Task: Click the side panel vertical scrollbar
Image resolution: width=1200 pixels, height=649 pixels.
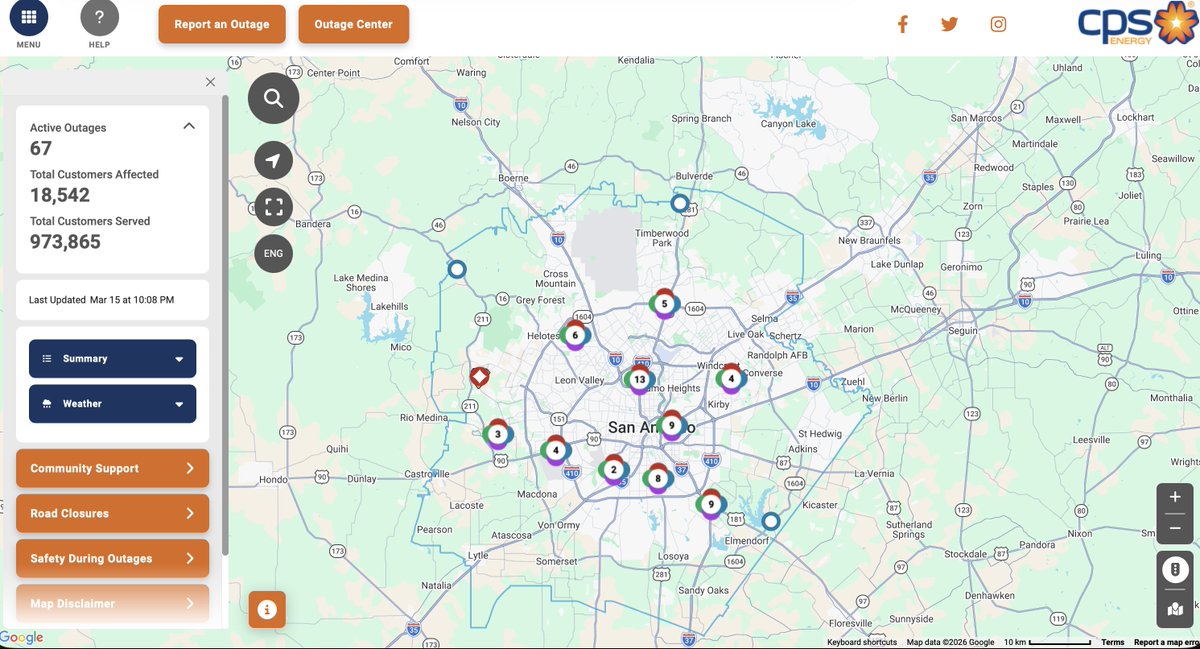Action: tap(225, 326)
